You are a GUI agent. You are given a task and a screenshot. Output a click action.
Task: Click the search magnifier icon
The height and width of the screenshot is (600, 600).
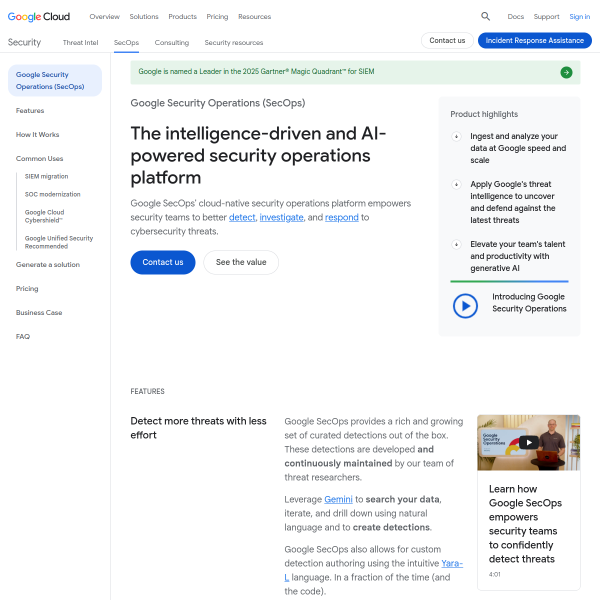pos(485,16)
